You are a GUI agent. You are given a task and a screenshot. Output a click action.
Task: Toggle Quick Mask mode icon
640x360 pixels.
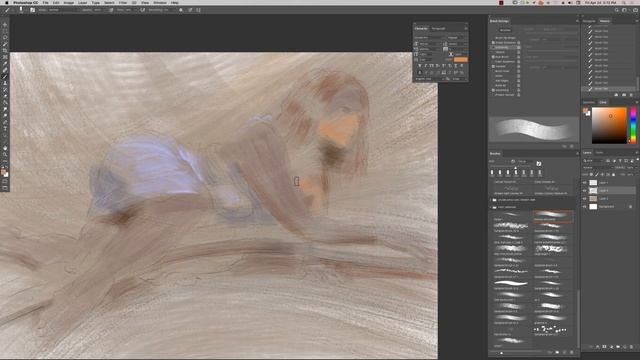(5, 182)
